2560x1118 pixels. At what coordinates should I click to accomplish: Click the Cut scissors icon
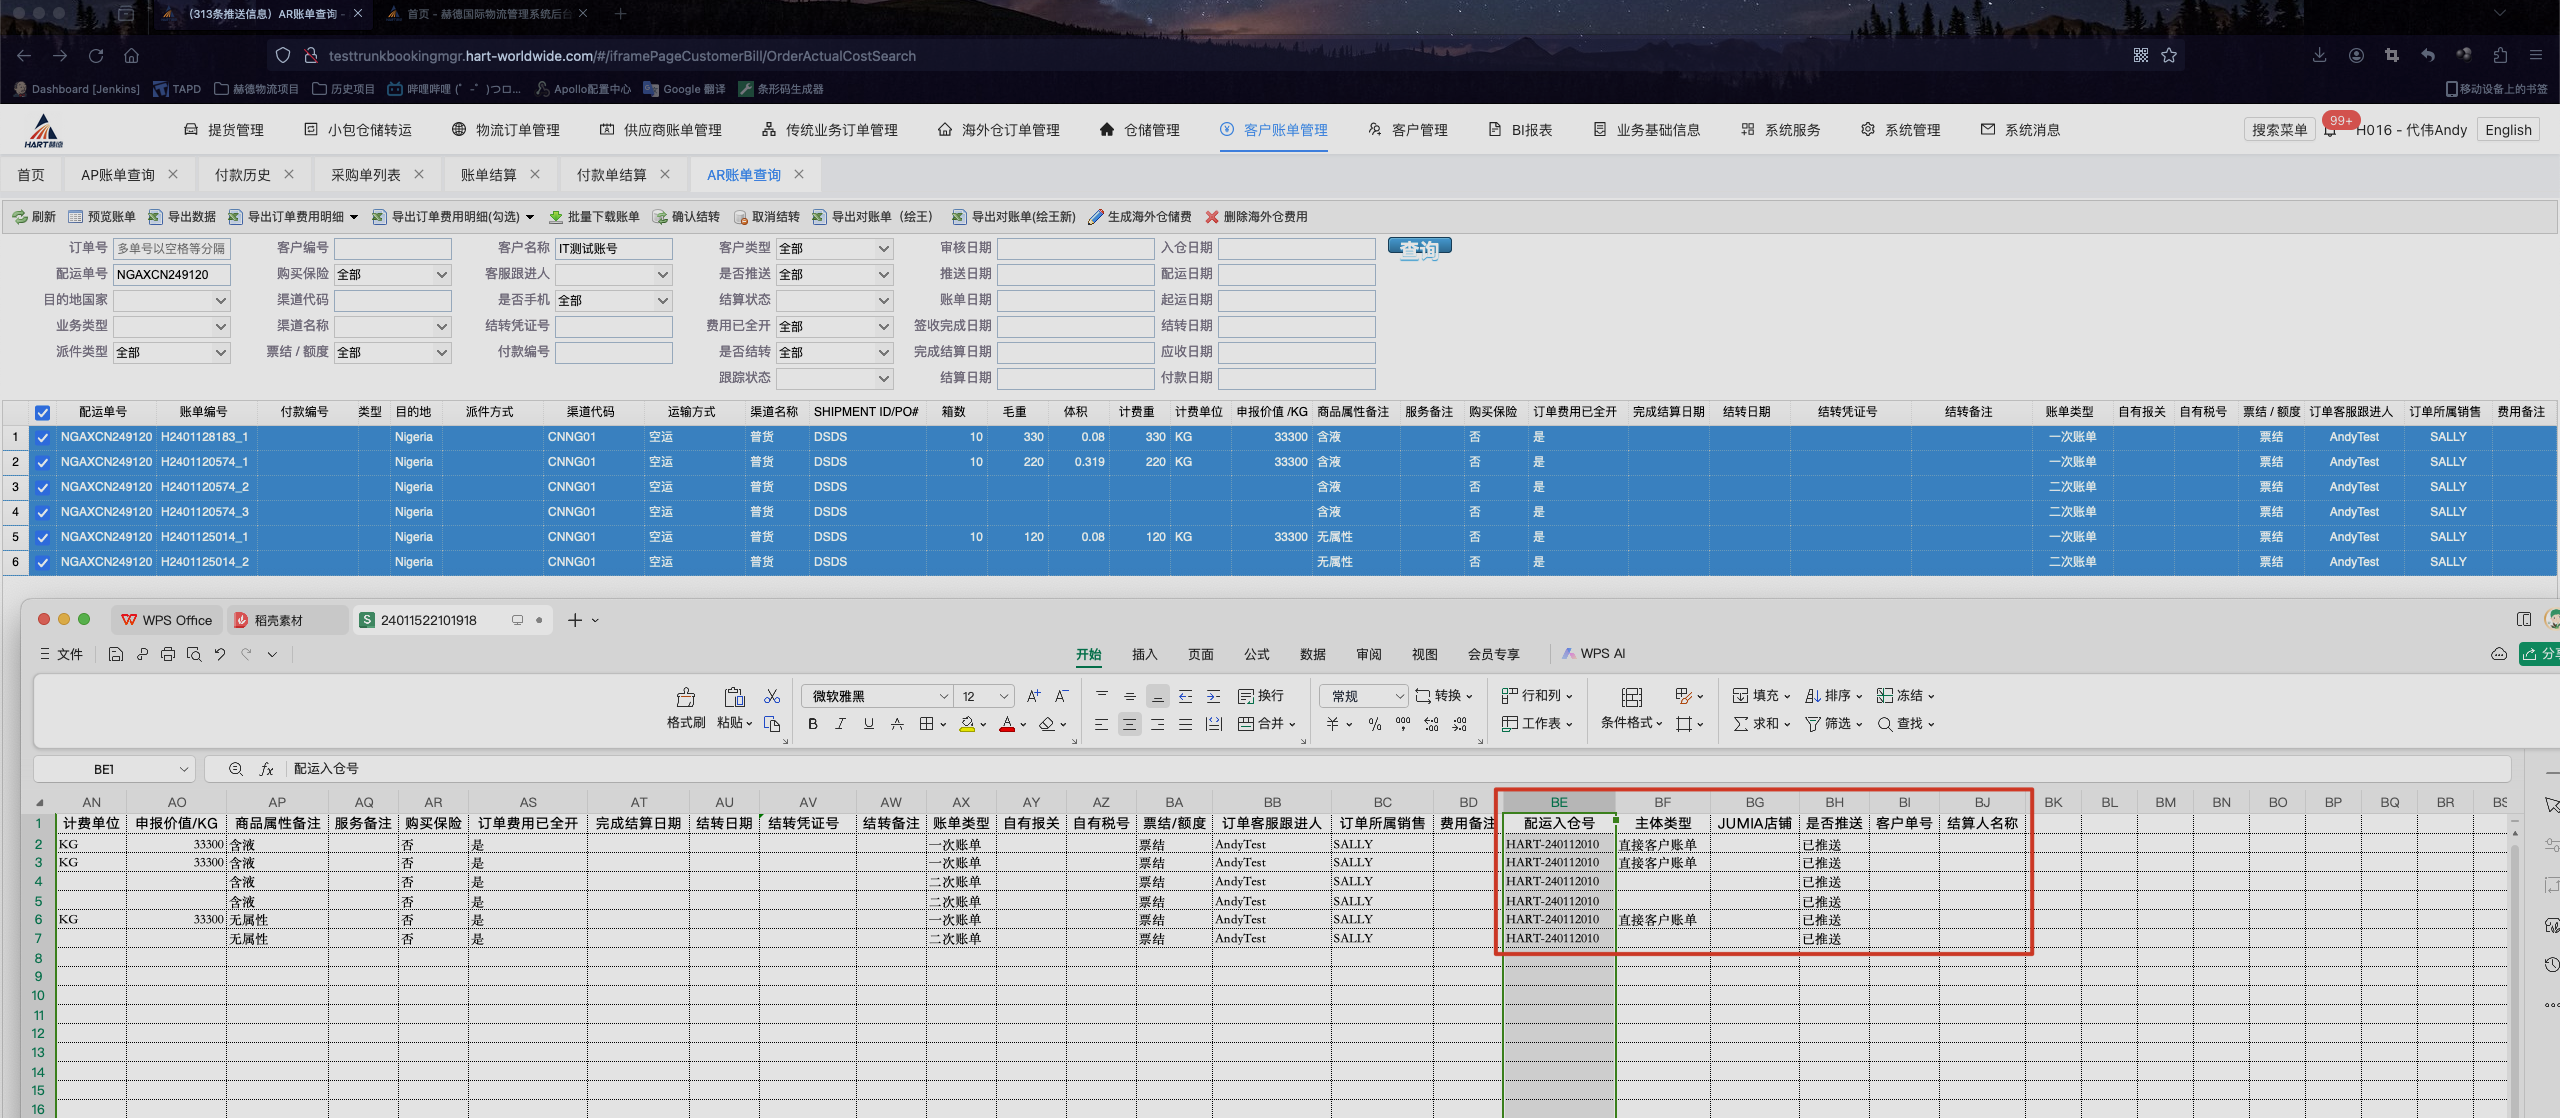771,696
